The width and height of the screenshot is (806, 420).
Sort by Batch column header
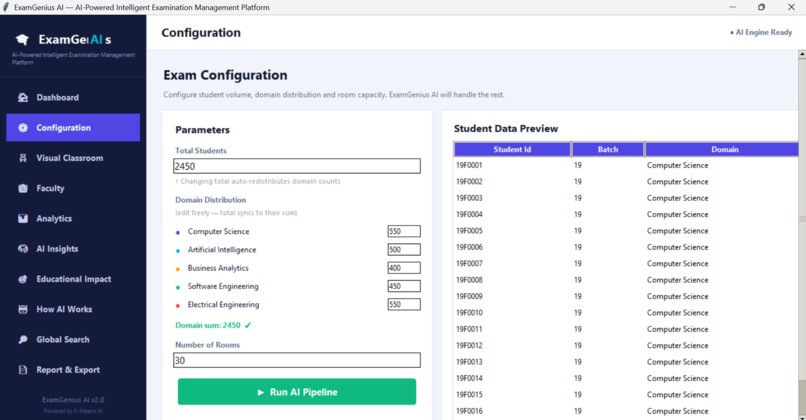tap(608, 149)
